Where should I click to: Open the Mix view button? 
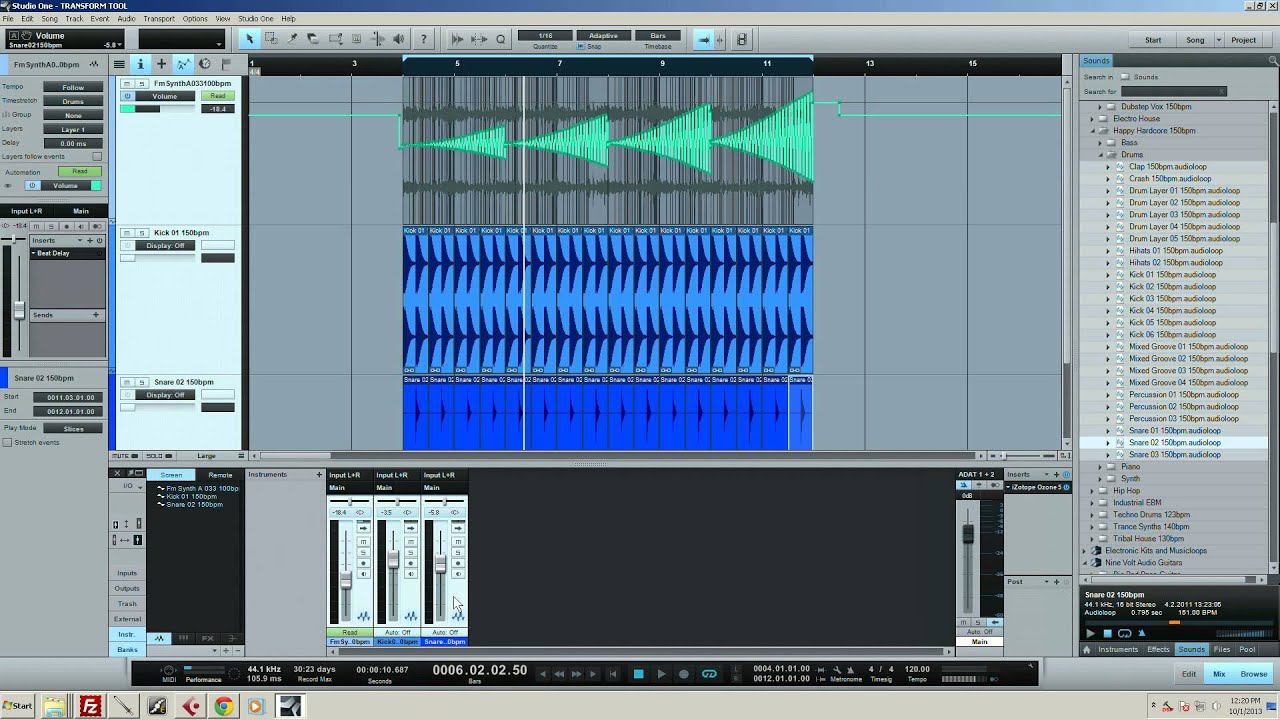pos(1219,674)
